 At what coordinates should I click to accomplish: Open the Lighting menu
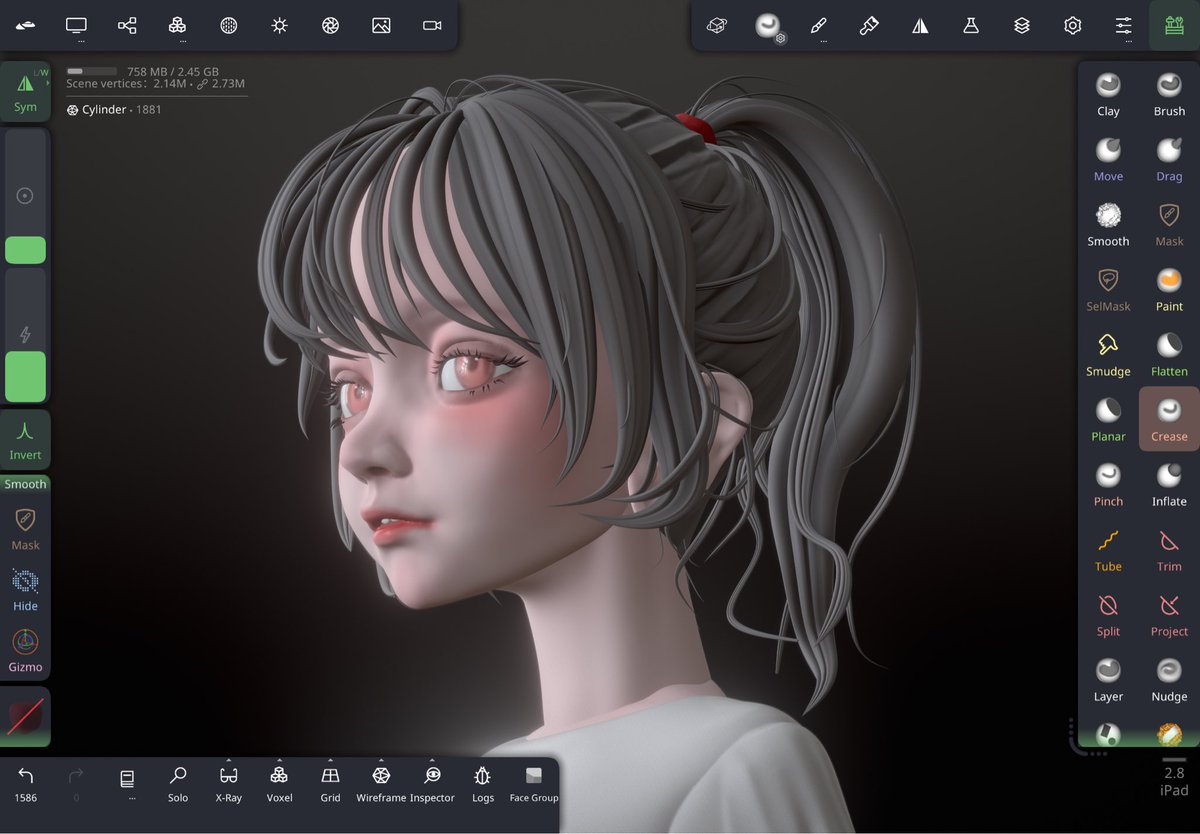coord(279,25)
